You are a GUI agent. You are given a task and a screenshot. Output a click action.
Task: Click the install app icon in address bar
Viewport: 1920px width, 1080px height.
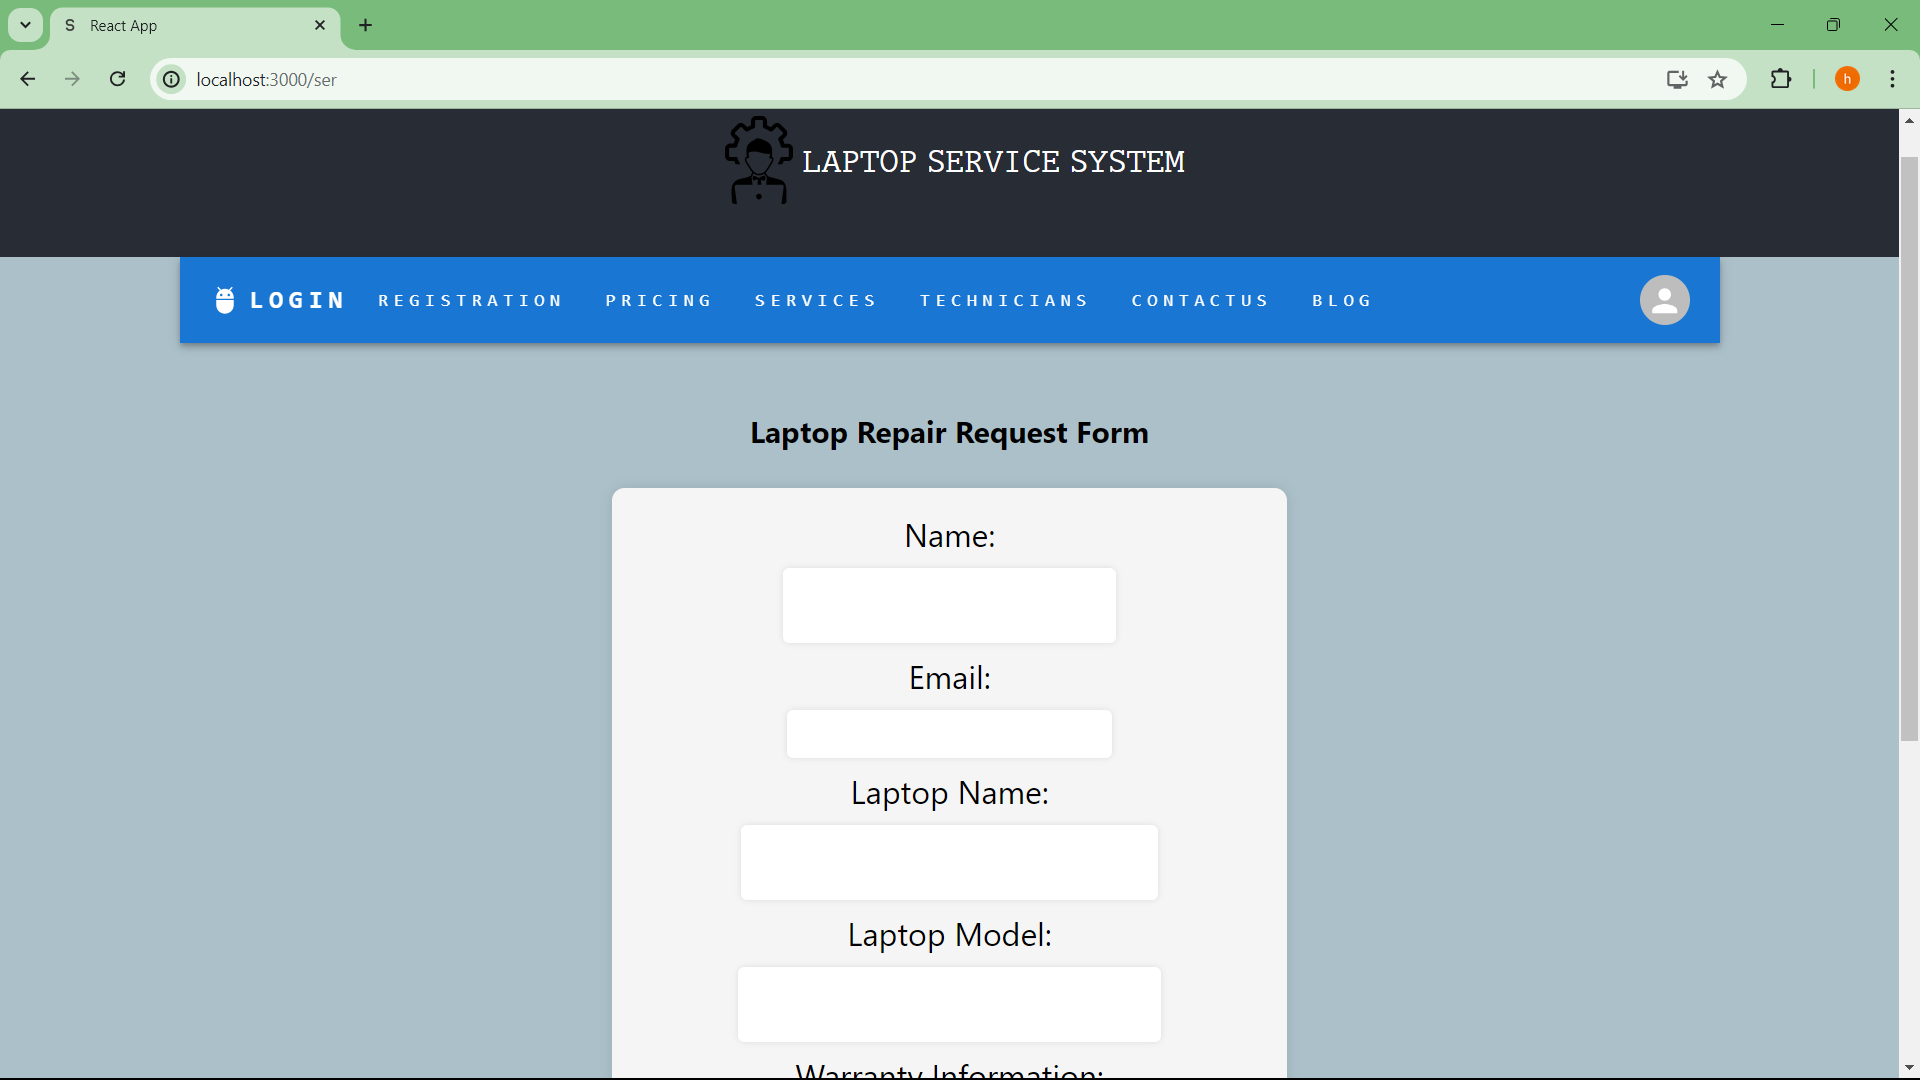[x=1677, y=79]
